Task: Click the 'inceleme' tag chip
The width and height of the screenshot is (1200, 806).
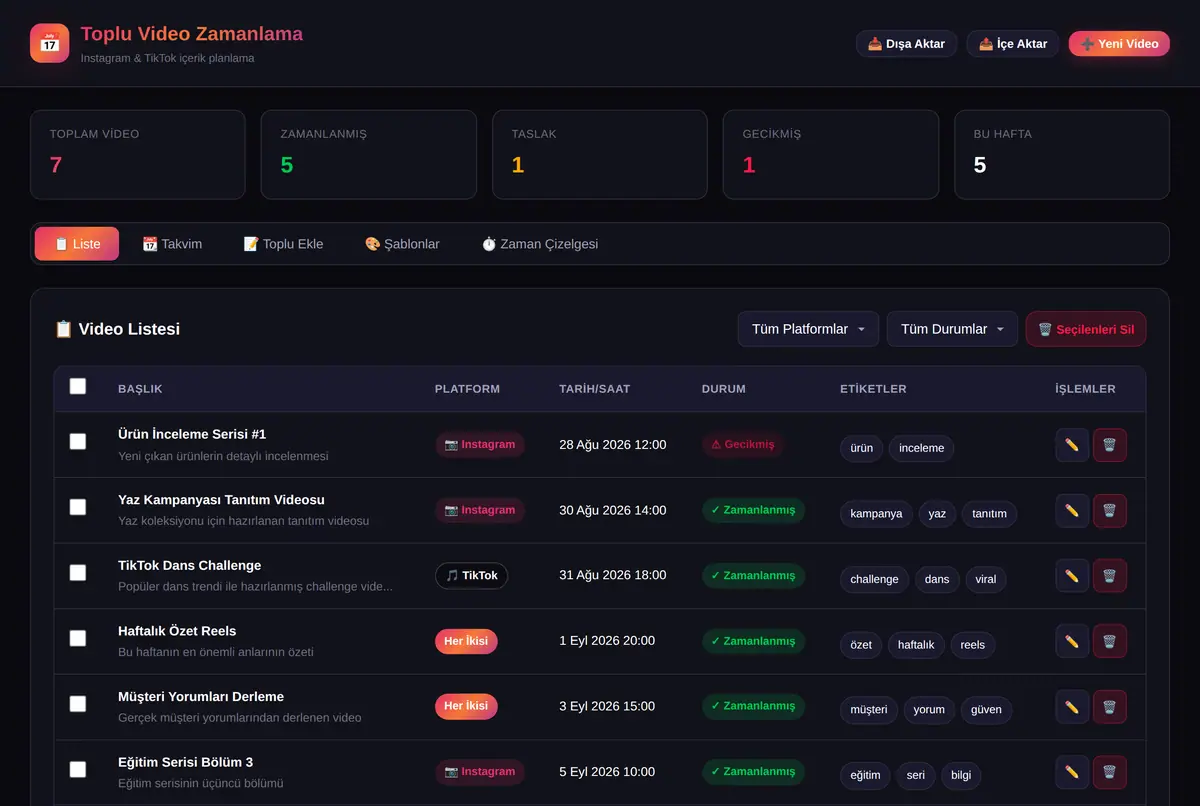Action: click(922, 448)
